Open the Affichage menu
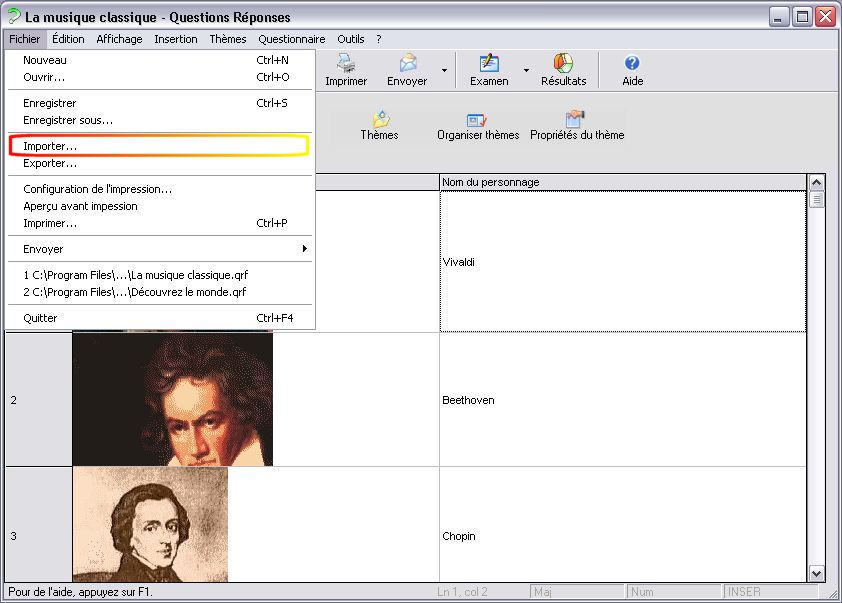Viewport: 842px width, 603px height. (x=119, y=39)
